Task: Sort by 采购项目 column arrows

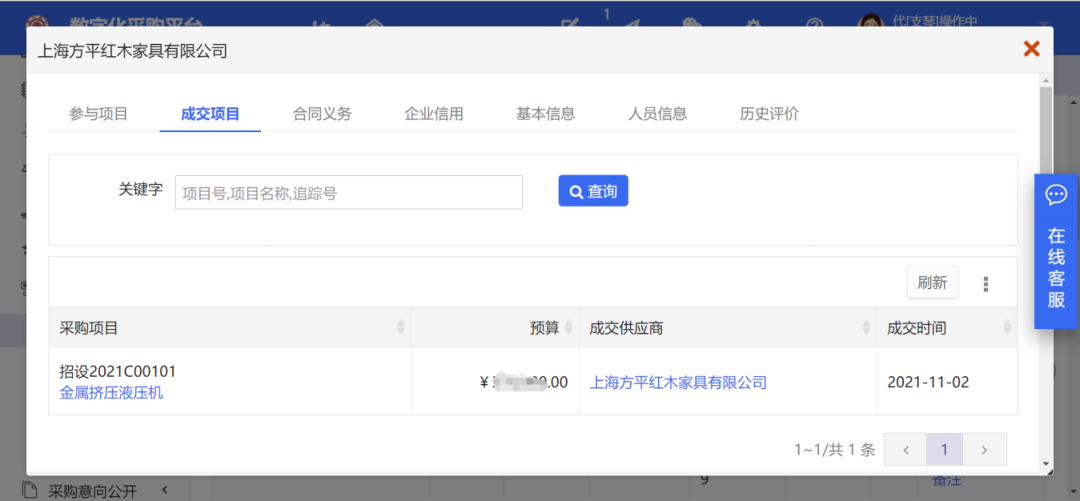Action: pos(401,328)
